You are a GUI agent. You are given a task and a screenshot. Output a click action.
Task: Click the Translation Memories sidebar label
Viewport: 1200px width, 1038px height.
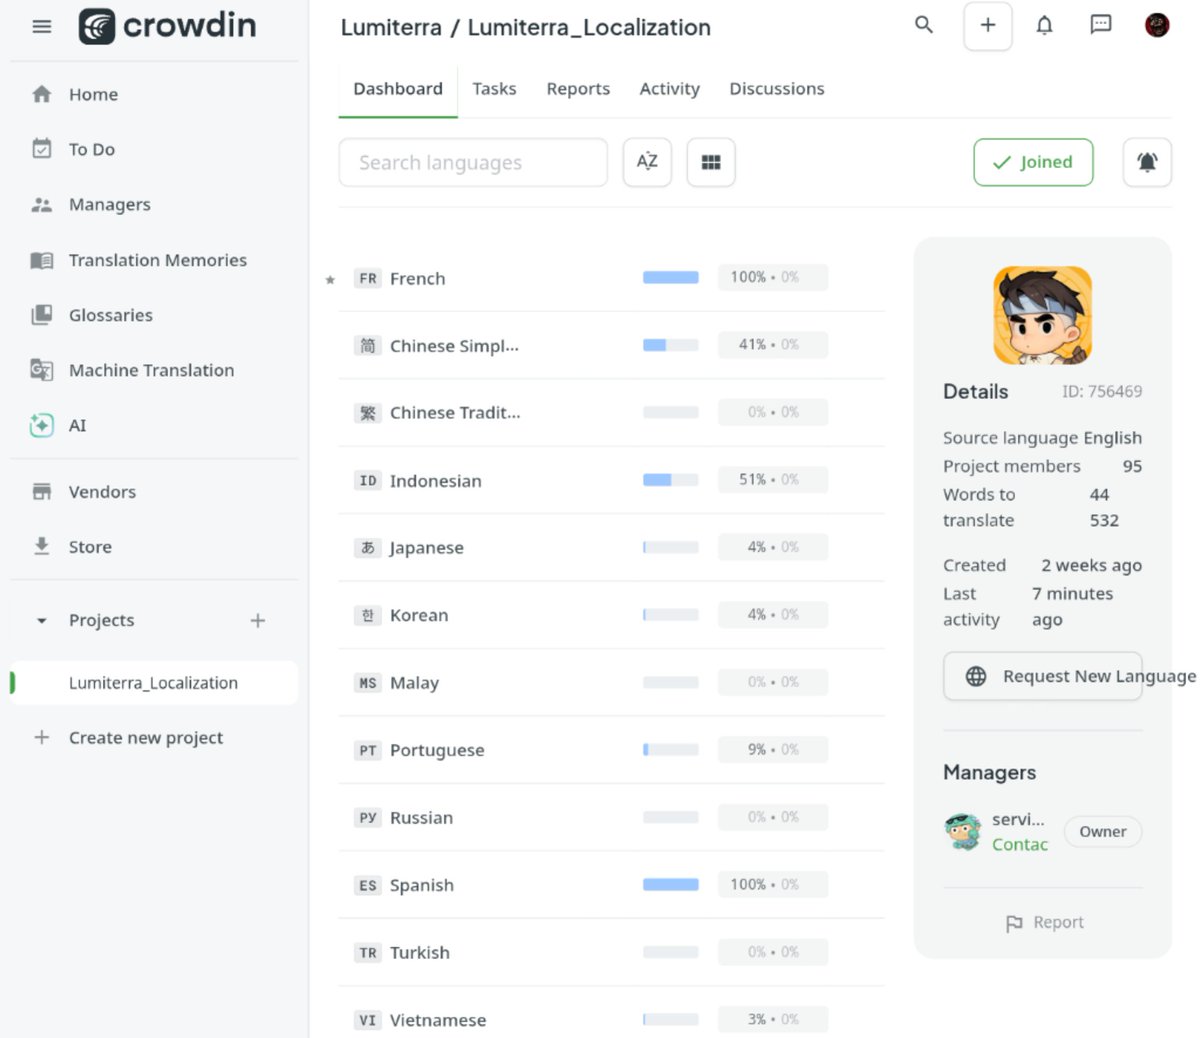click(x=158, y=260)
